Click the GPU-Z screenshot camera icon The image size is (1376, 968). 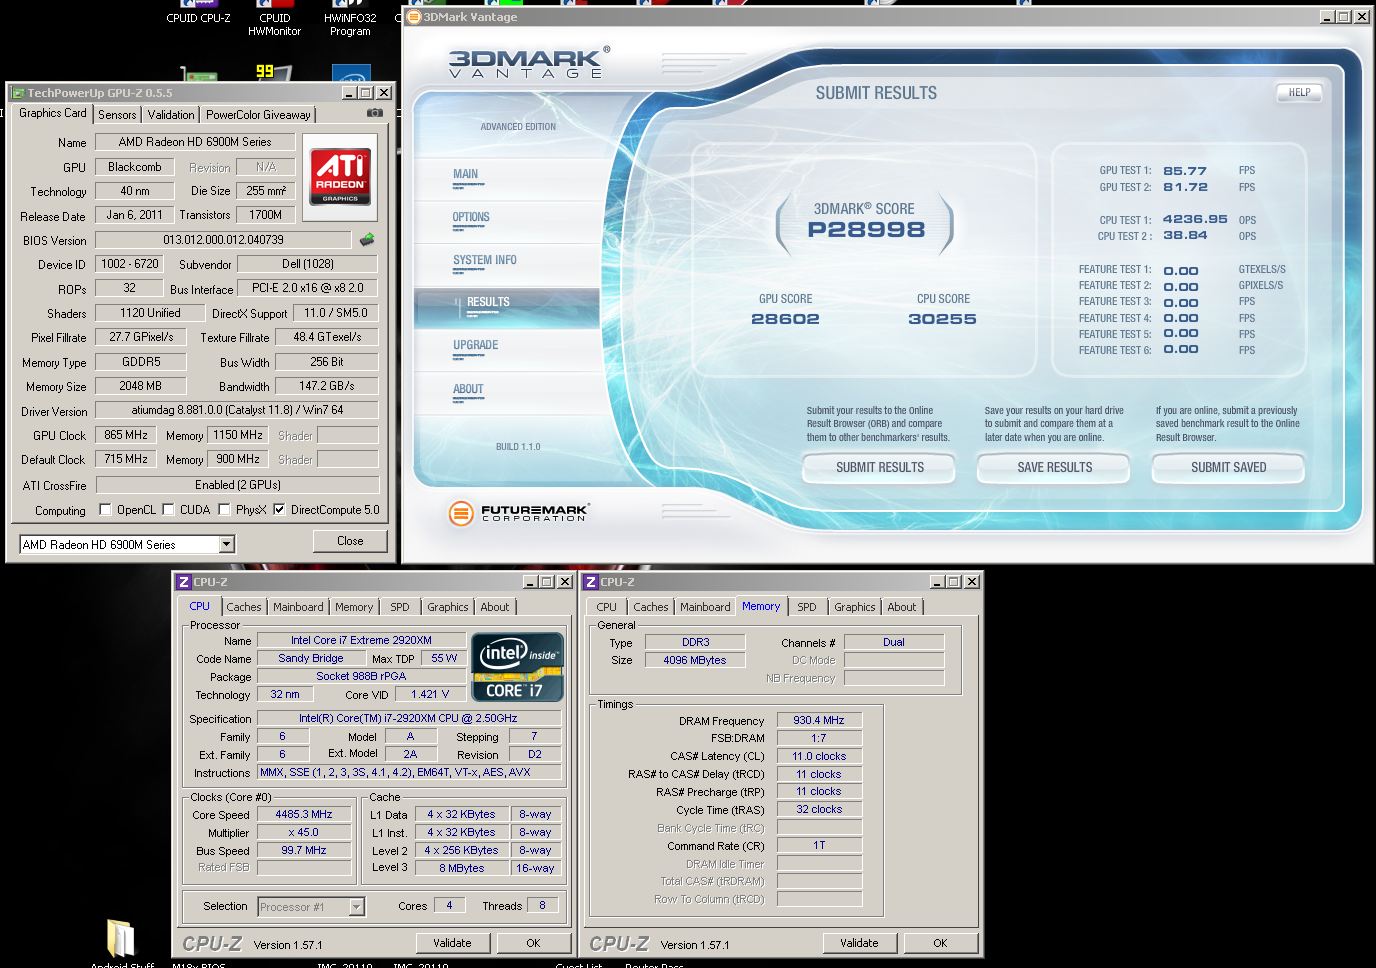coord(375,113)
